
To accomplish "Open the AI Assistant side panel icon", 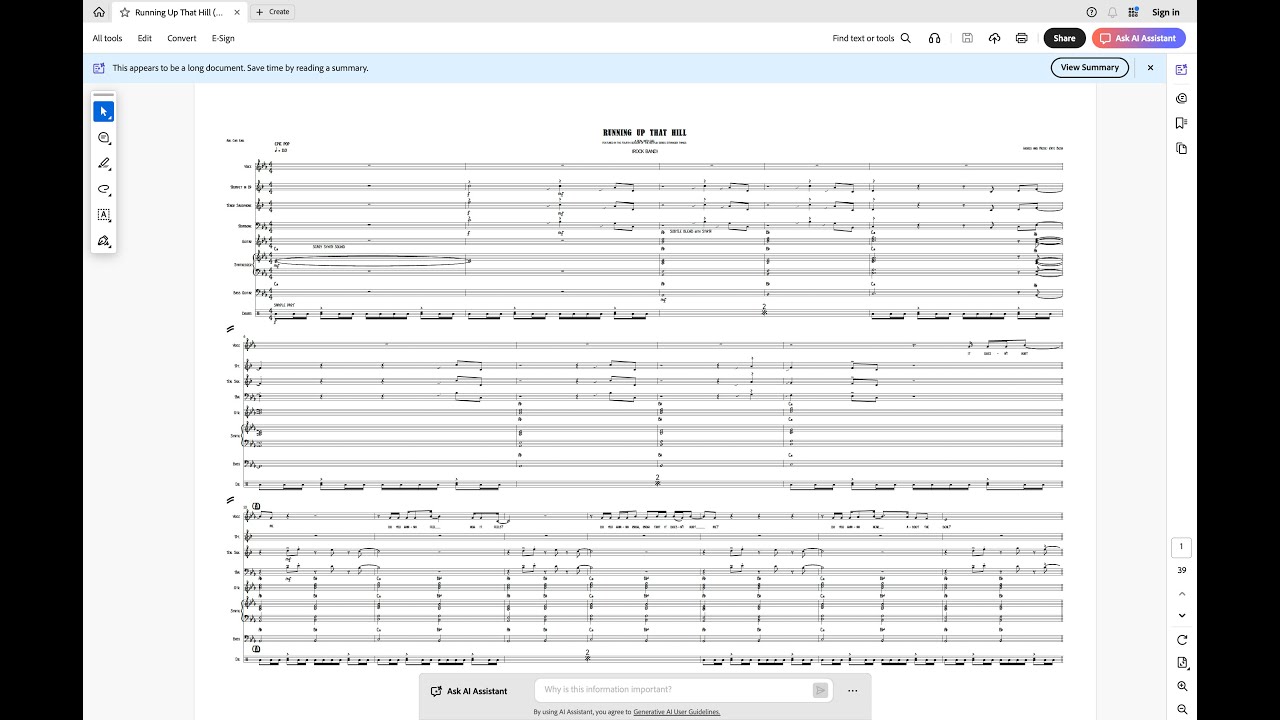I will pyautogui.click(x=1181, y=70).
